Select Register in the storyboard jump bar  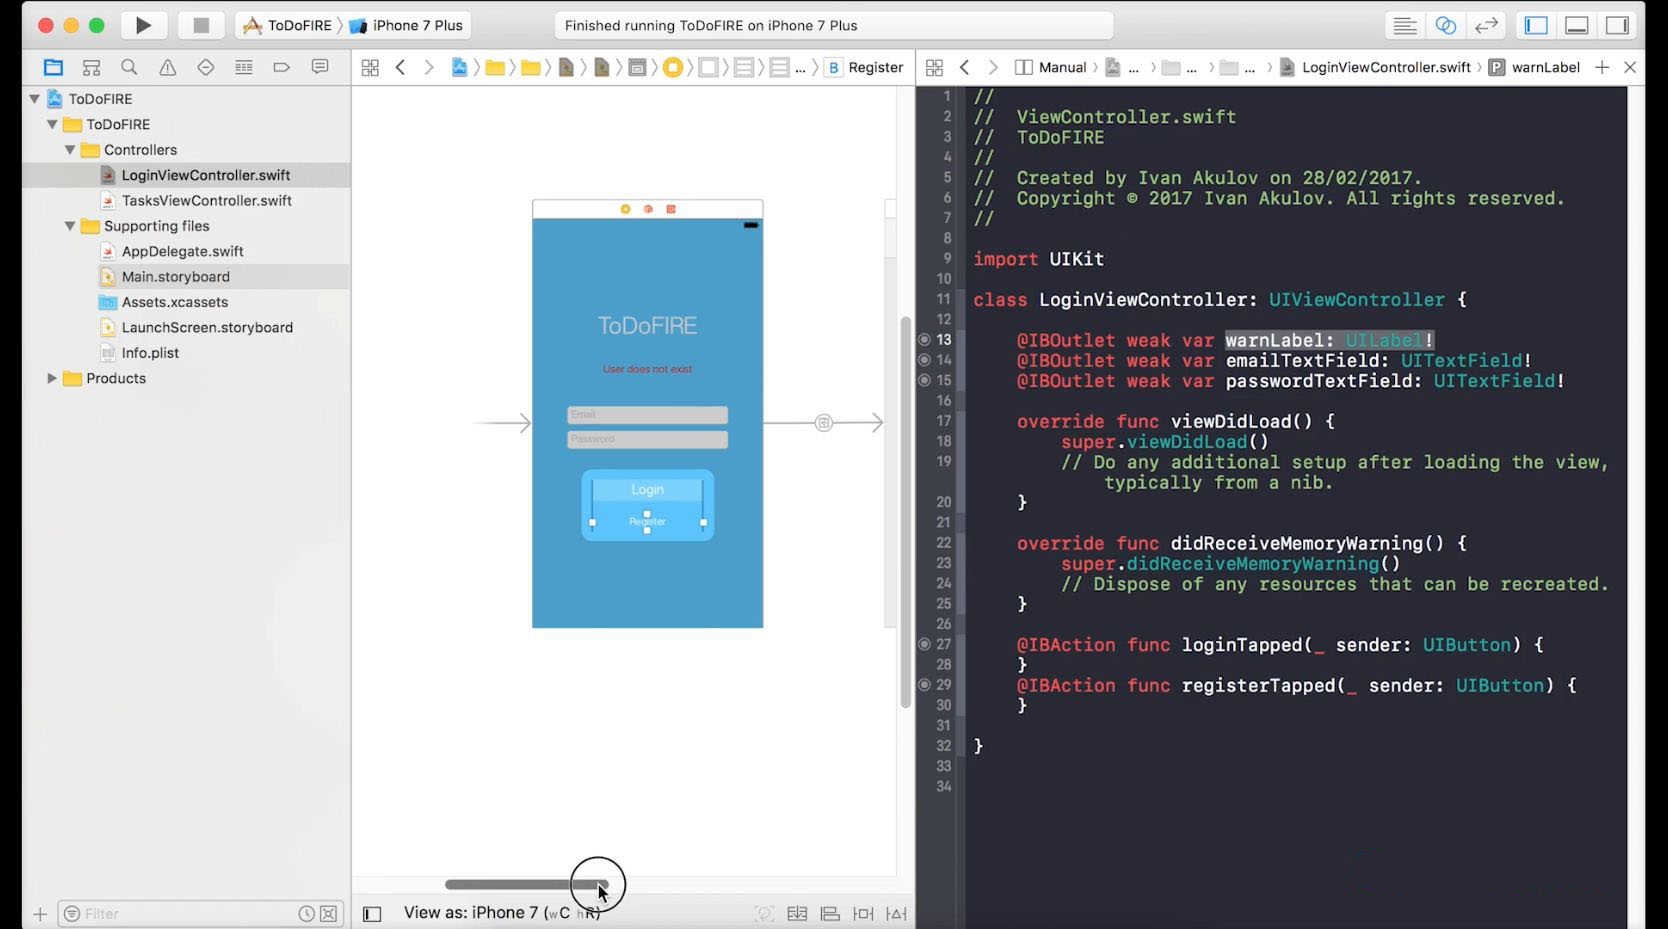click(864, 67)
